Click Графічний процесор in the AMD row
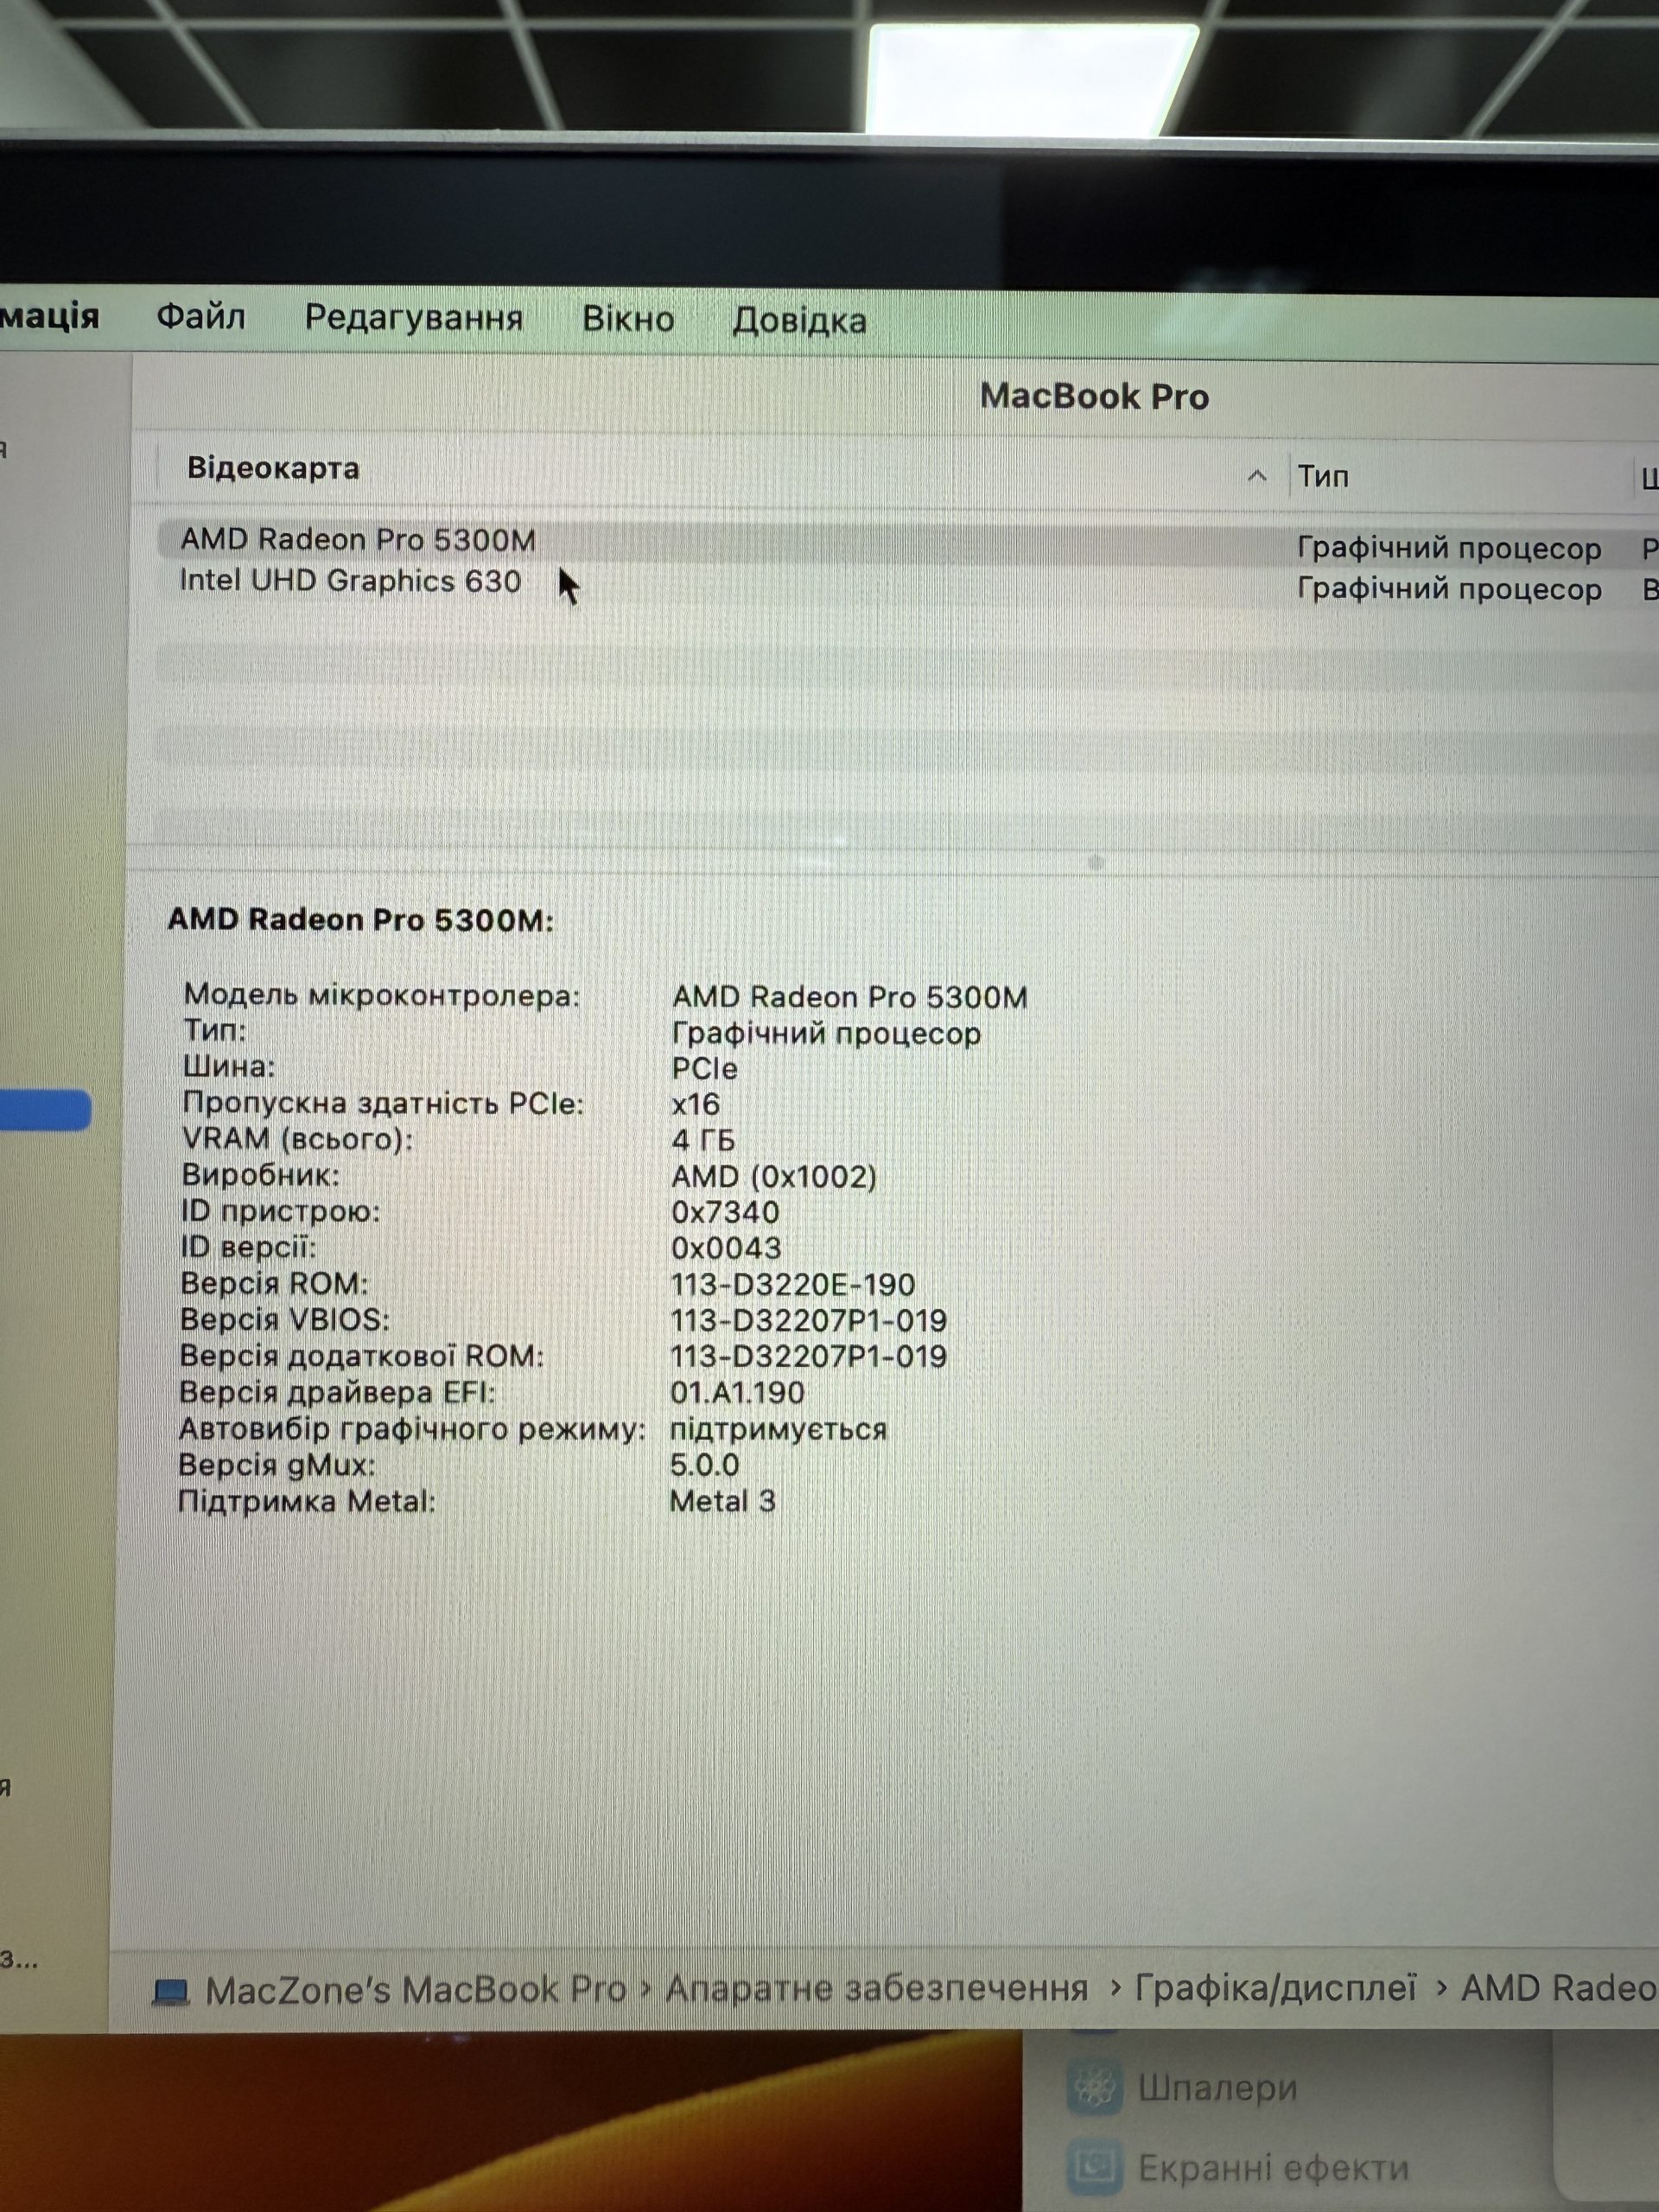The height and width of the screenshot is (2212, 1659). click(1449, 548)
